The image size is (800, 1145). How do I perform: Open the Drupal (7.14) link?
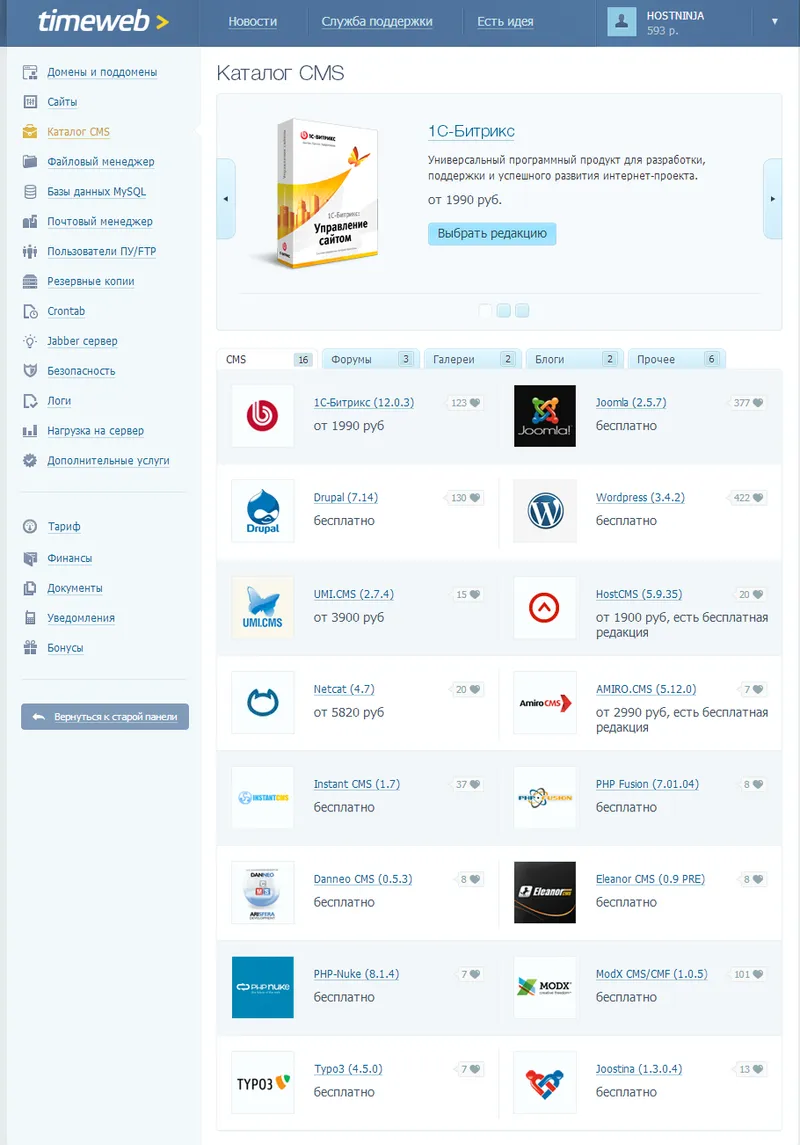[346, 497]
